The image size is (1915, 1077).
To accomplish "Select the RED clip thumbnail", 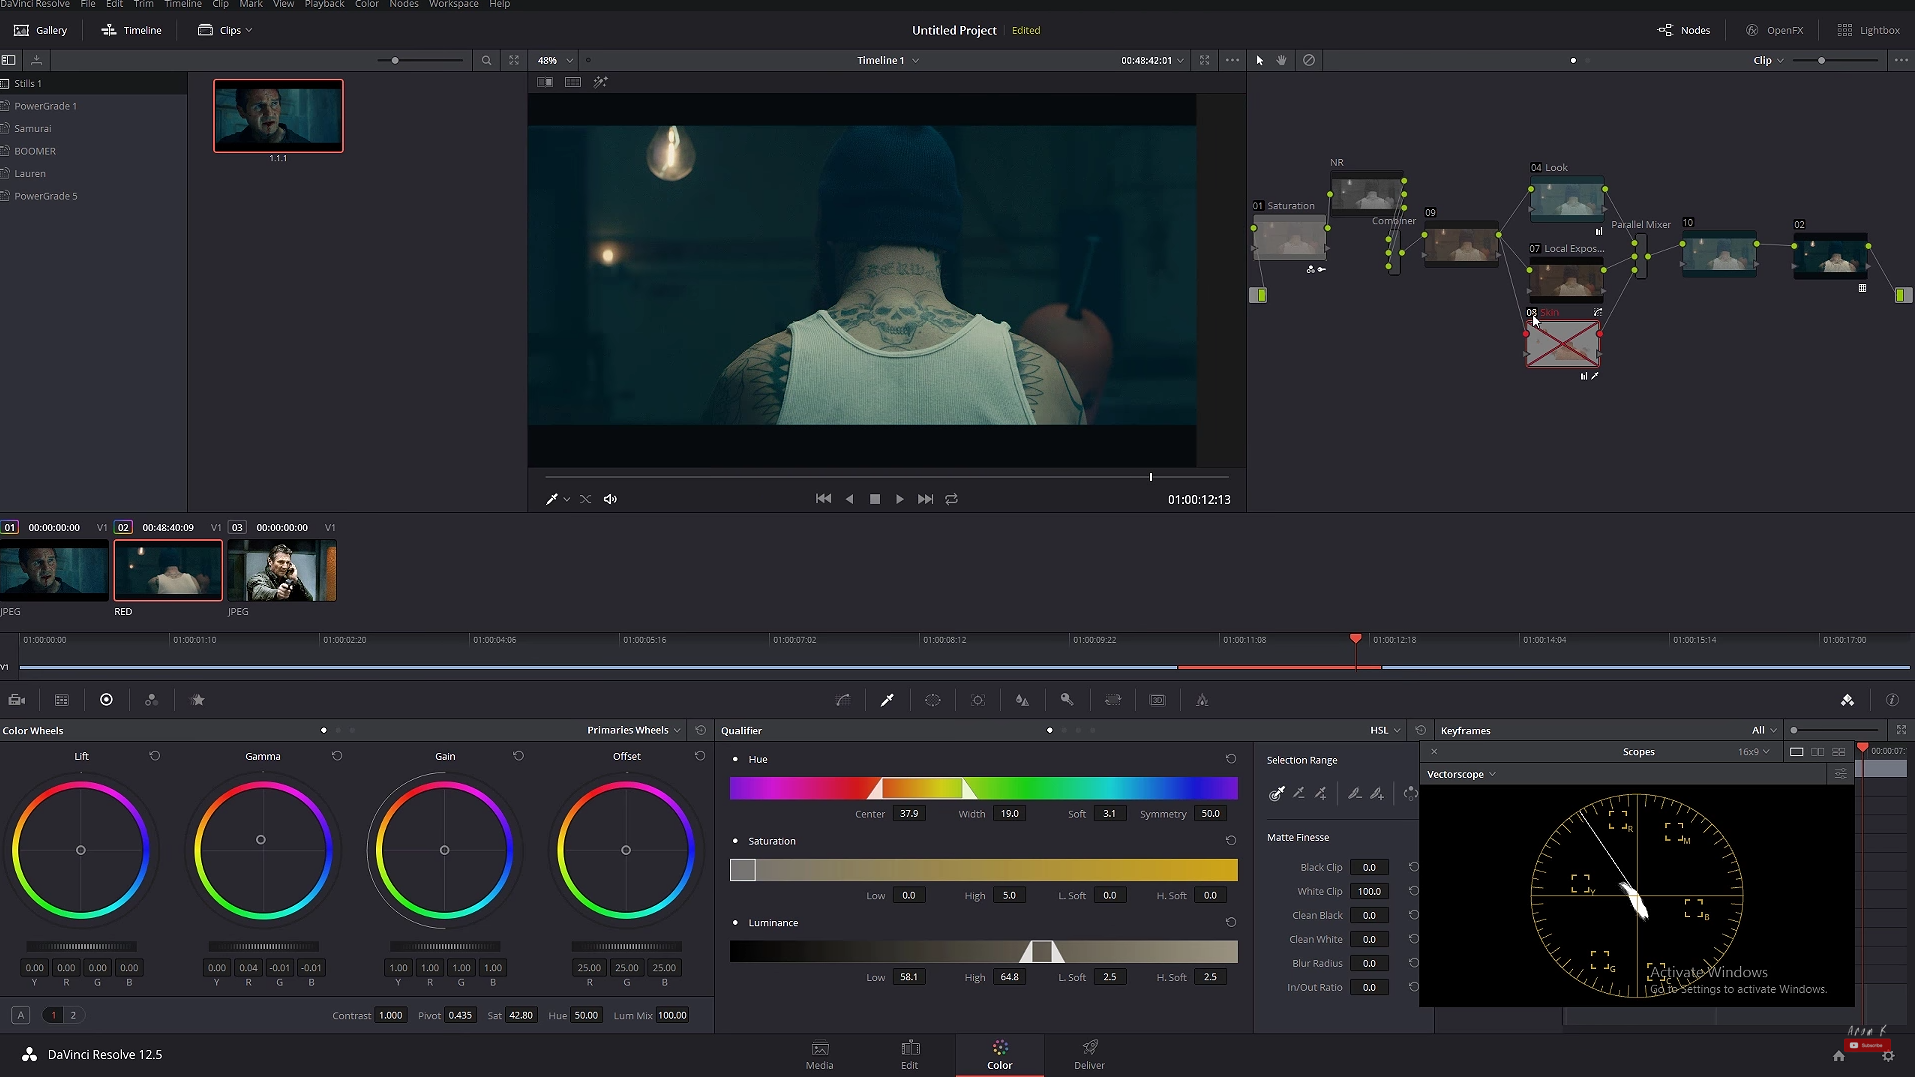I will pyautogui.click(x=167, y=571).
